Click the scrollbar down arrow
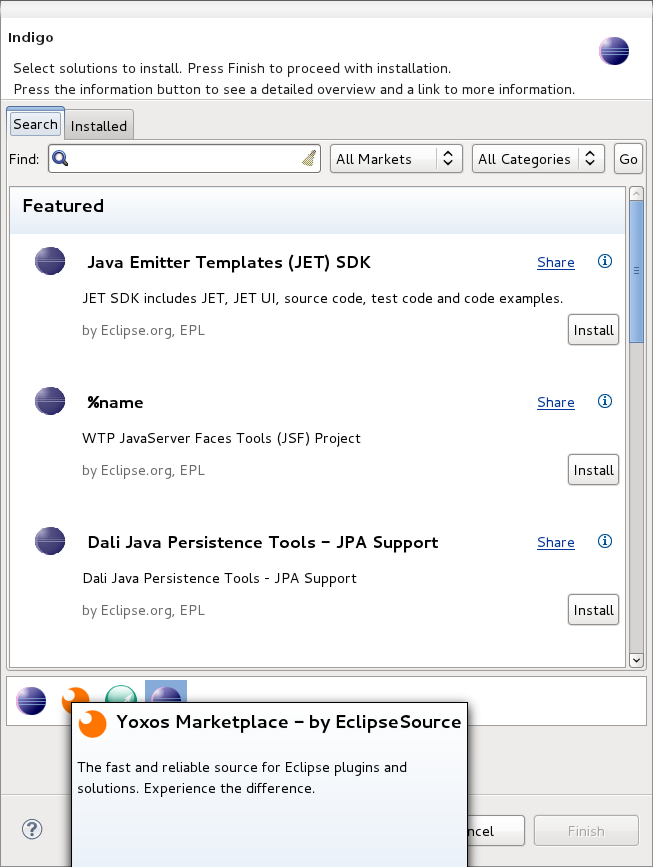 636,660
